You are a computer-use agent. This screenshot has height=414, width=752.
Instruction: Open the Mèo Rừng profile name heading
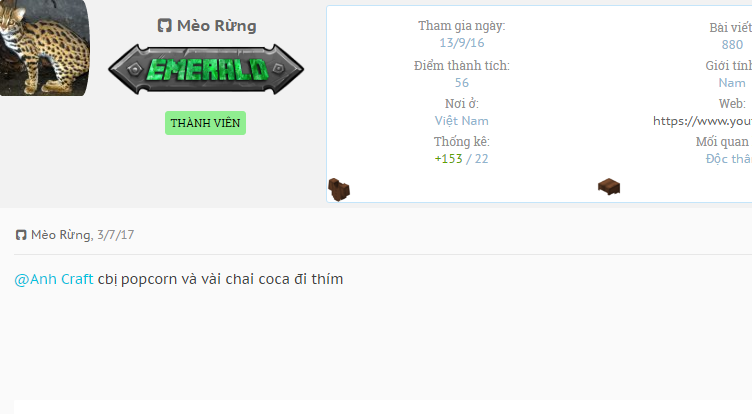point(217,25)
